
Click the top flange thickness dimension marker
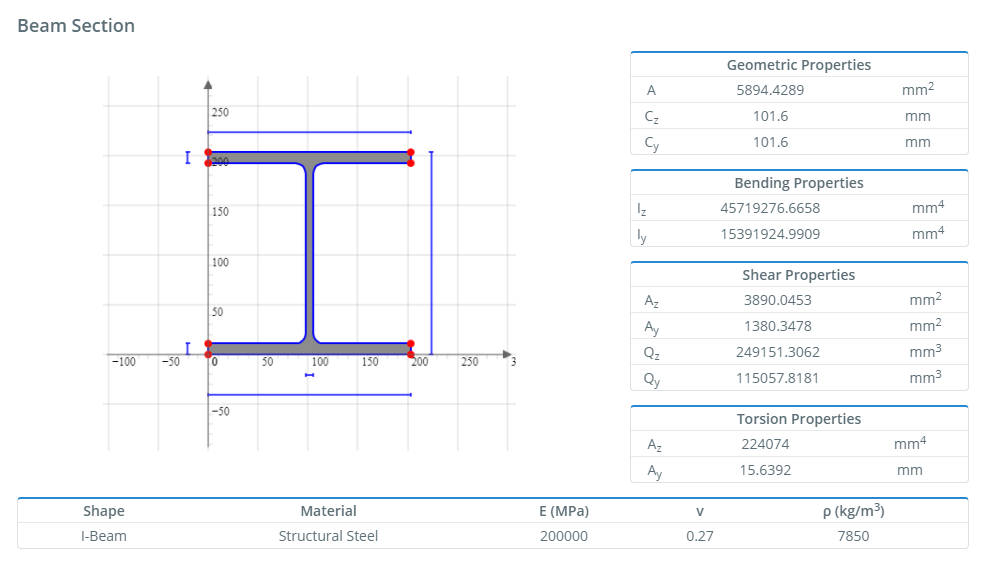(x=188, y=157)
